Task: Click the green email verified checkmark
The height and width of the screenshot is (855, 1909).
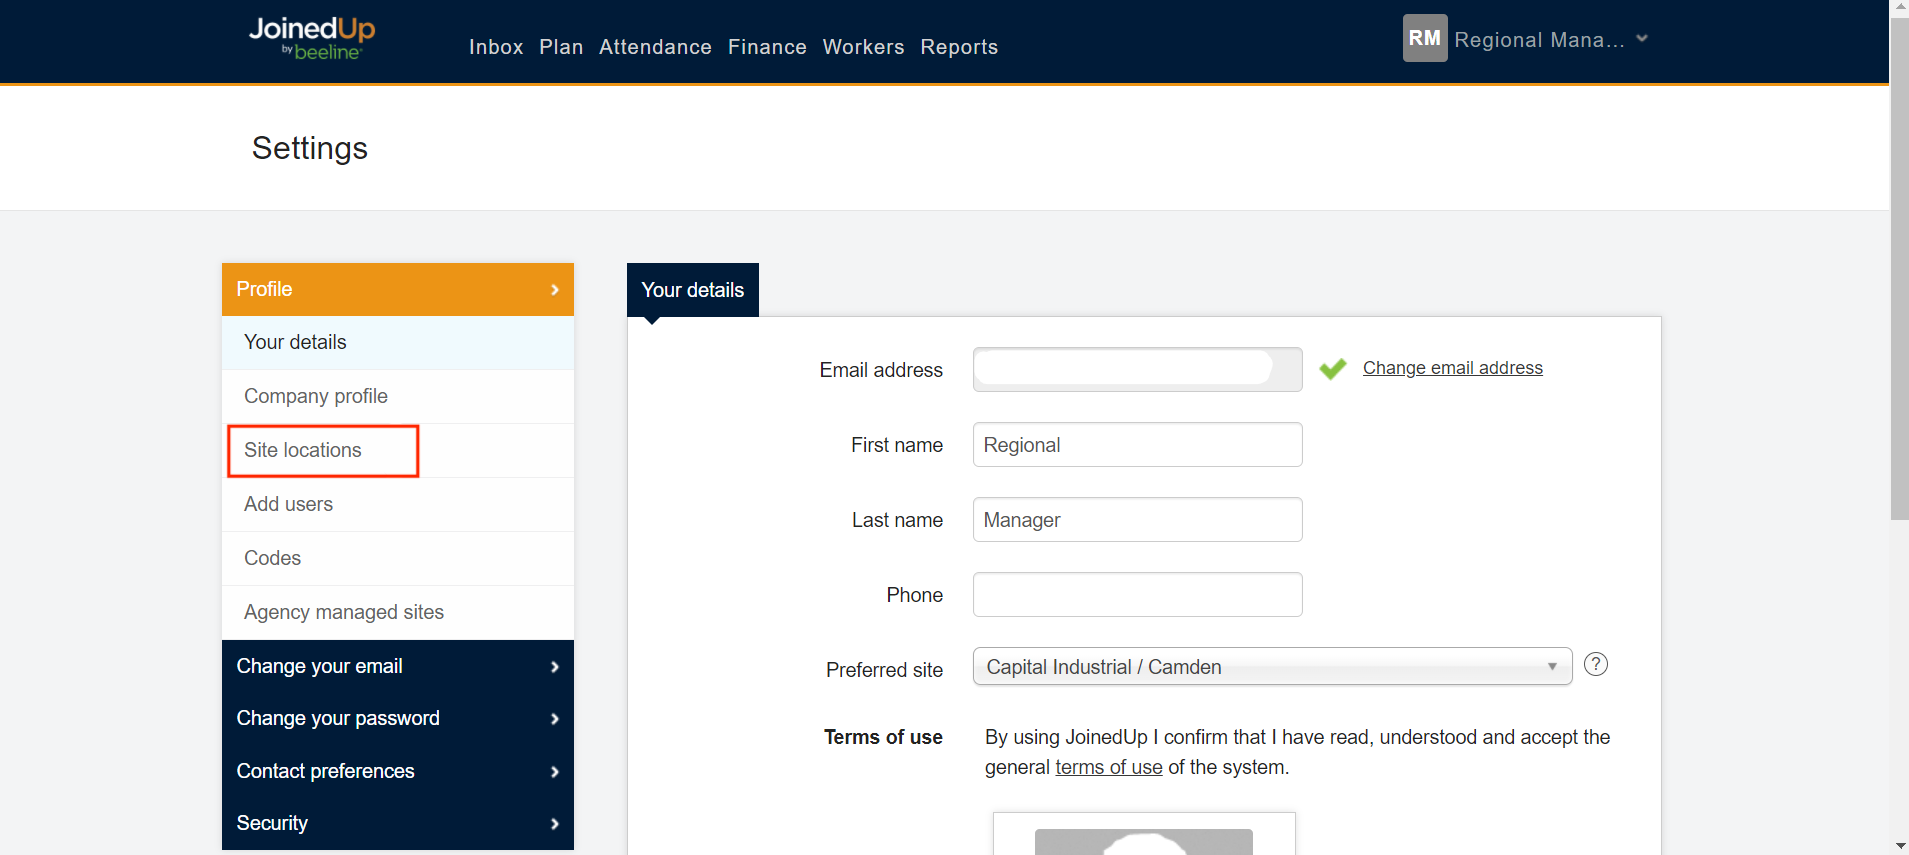Action: click(x=1332, y=369)
